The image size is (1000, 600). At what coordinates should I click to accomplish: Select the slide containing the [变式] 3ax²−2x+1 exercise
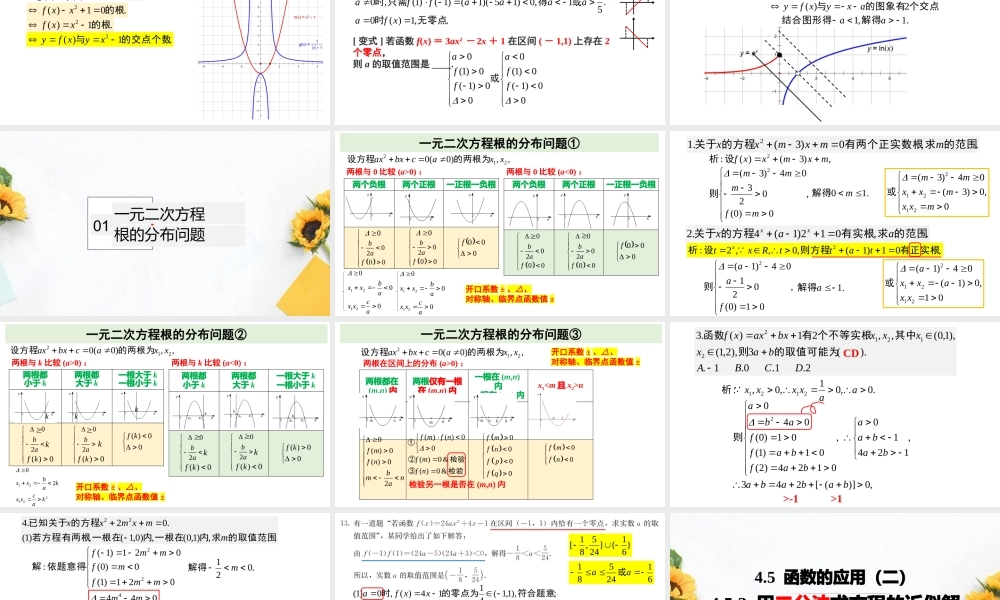[x=499, y=62]
